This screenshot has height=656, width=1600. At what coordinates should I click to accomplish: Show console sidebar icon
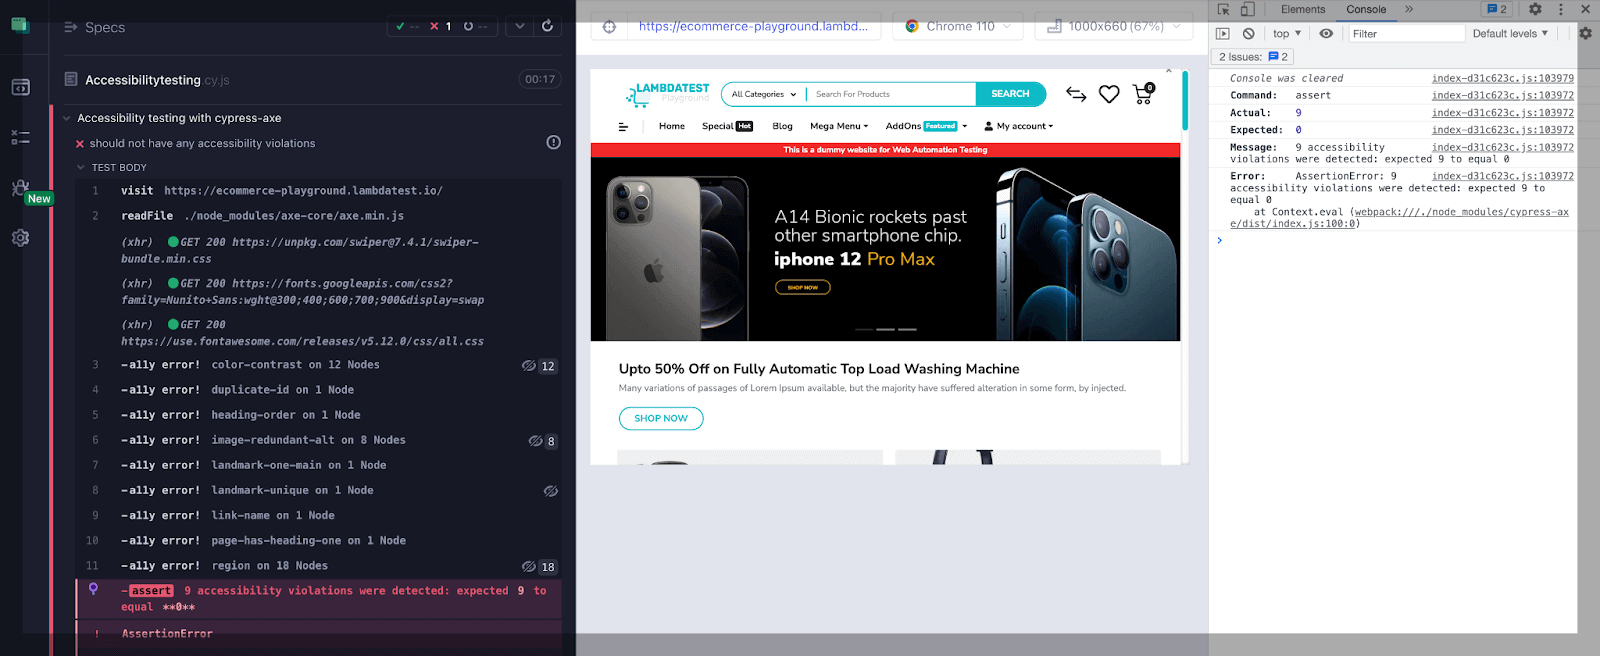tap(1222, 34)
